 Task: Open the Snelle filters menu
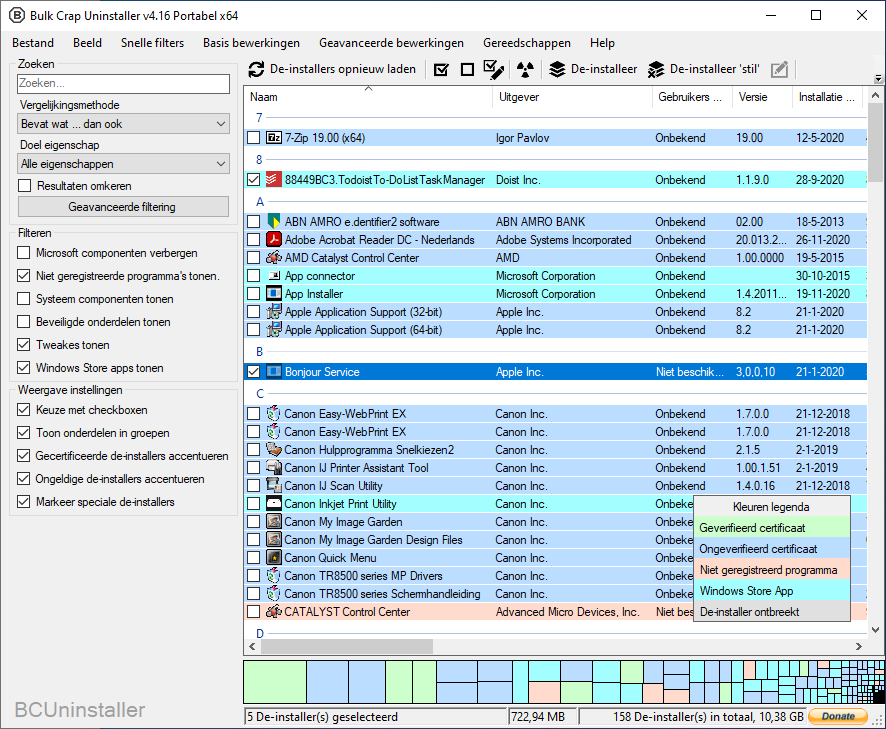(x=153, y=43)
